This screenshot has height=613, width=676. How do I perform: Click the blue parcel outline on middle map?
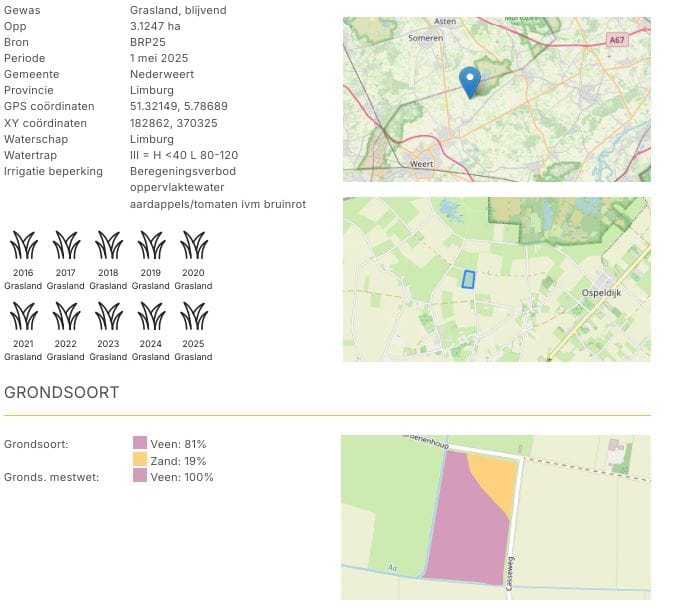click(x=467, y=279)
